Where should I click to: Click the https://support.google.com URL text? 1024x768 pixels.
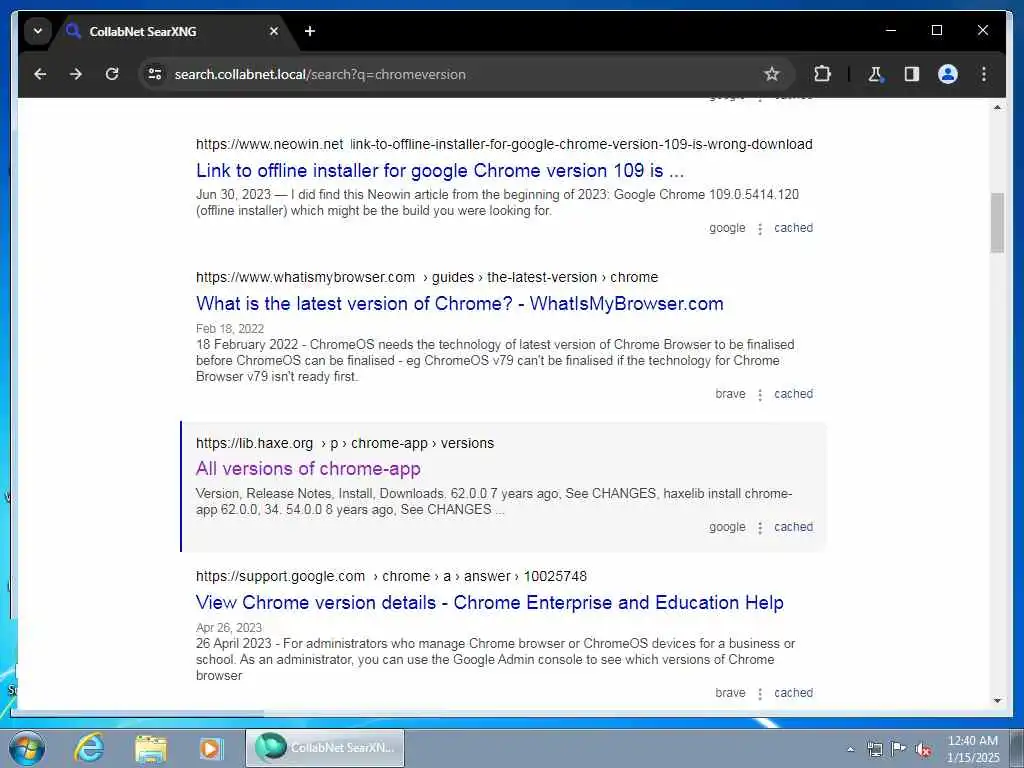click(x=280, y=576)
